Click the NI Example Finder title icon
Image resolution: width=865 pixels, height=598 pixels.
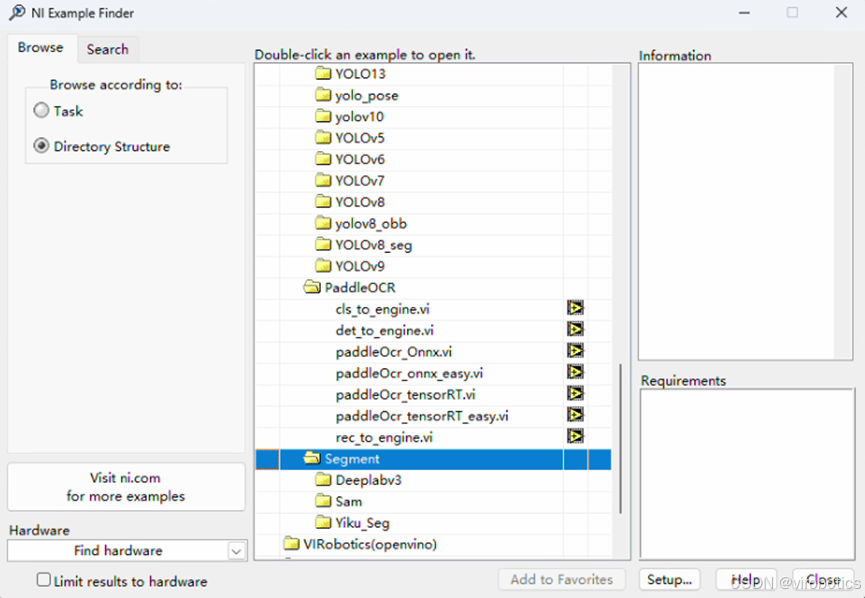coord(17,12)
